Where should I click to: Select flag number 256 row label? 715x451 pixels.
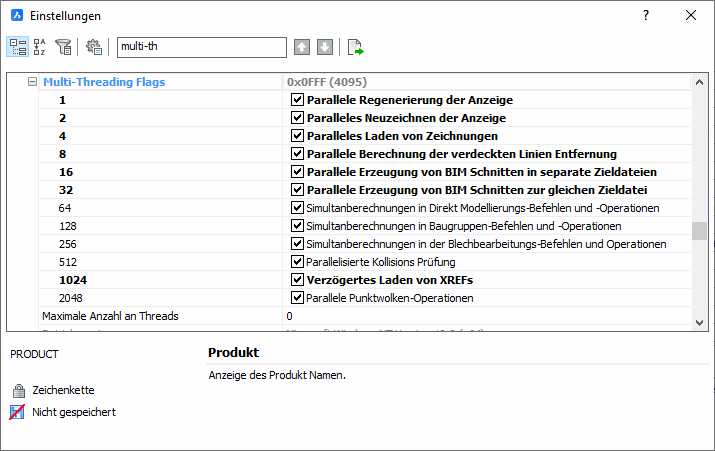point(67,244)
